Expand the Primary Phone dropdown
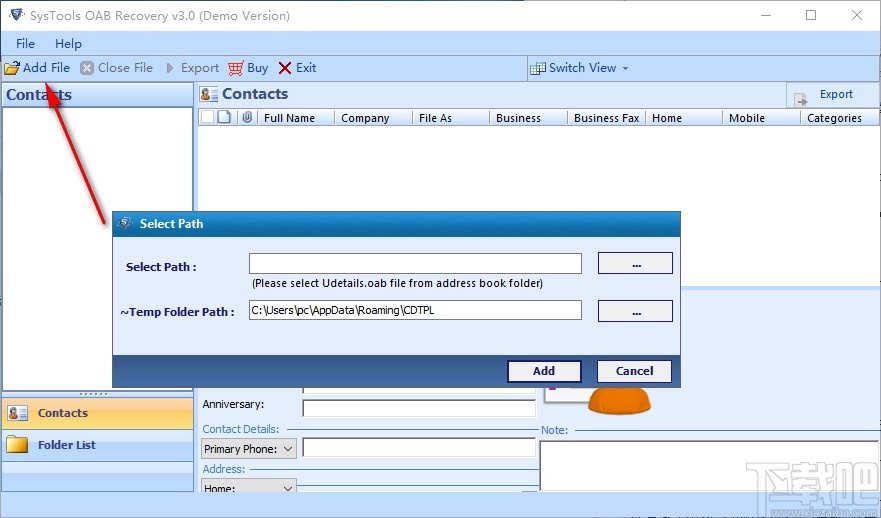The height and width of the screenshot is (518, 881). tap(288, 449)
